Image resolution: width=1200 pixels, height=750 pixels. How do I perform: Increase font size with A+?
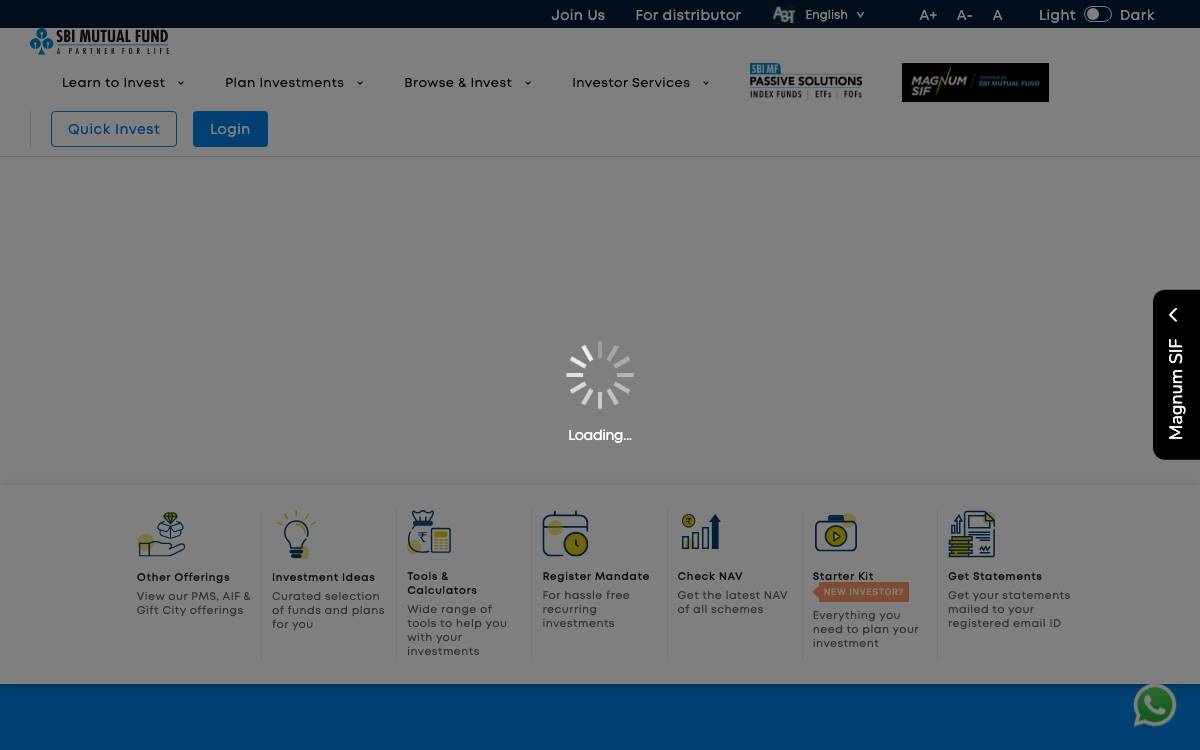click(928, 15)
